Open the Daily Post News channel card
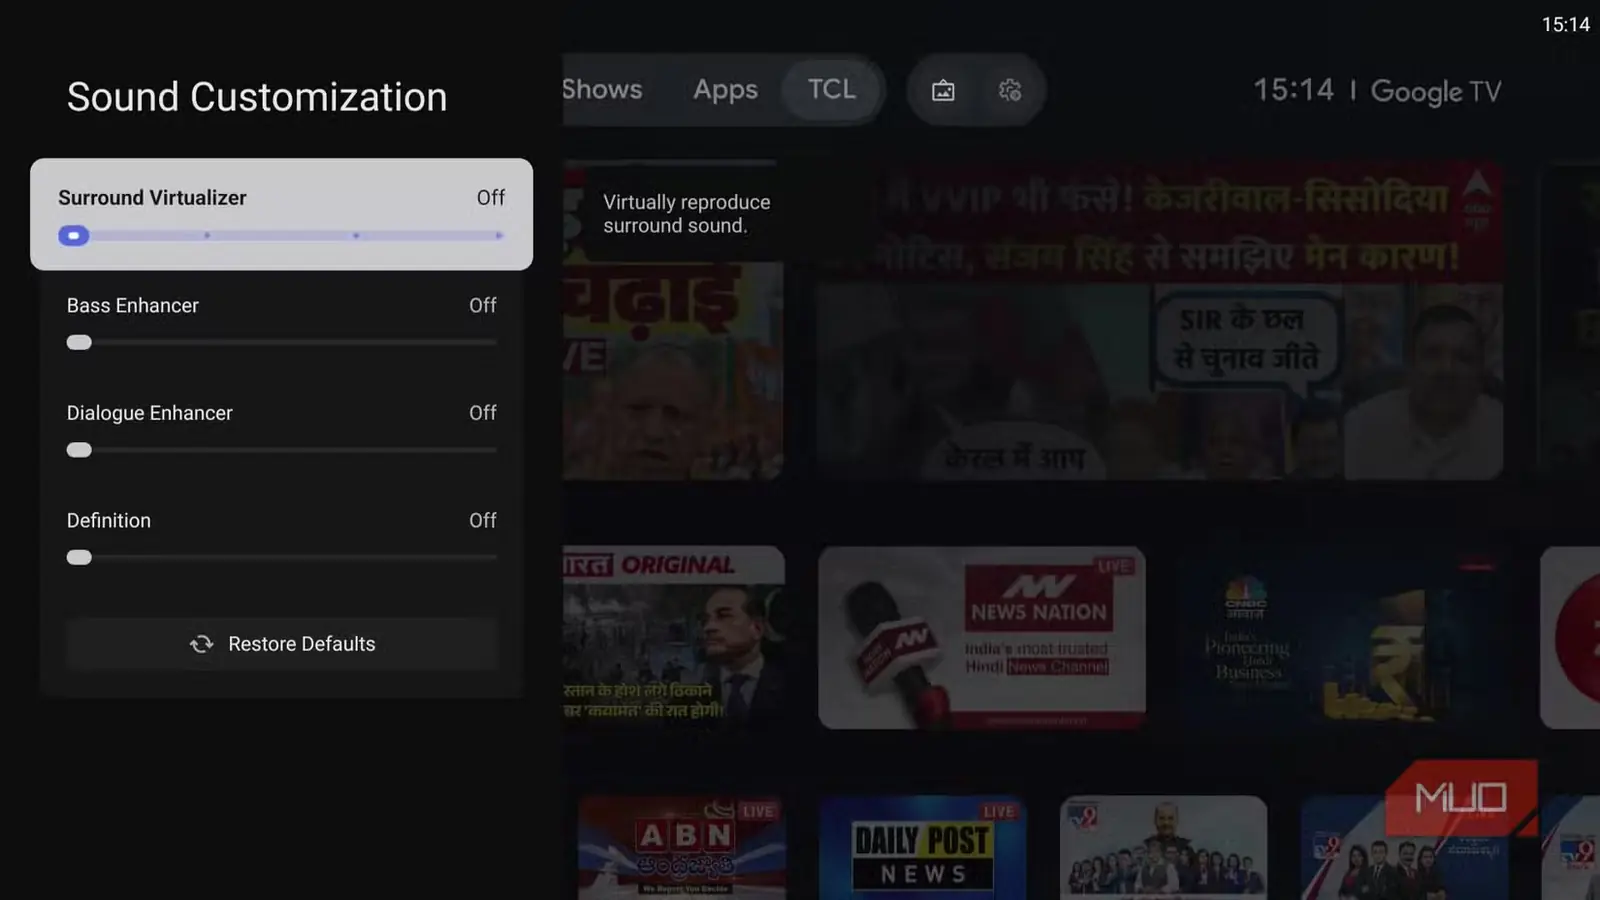The height and width of the screenshot is (900, 1600). point(922,848)
